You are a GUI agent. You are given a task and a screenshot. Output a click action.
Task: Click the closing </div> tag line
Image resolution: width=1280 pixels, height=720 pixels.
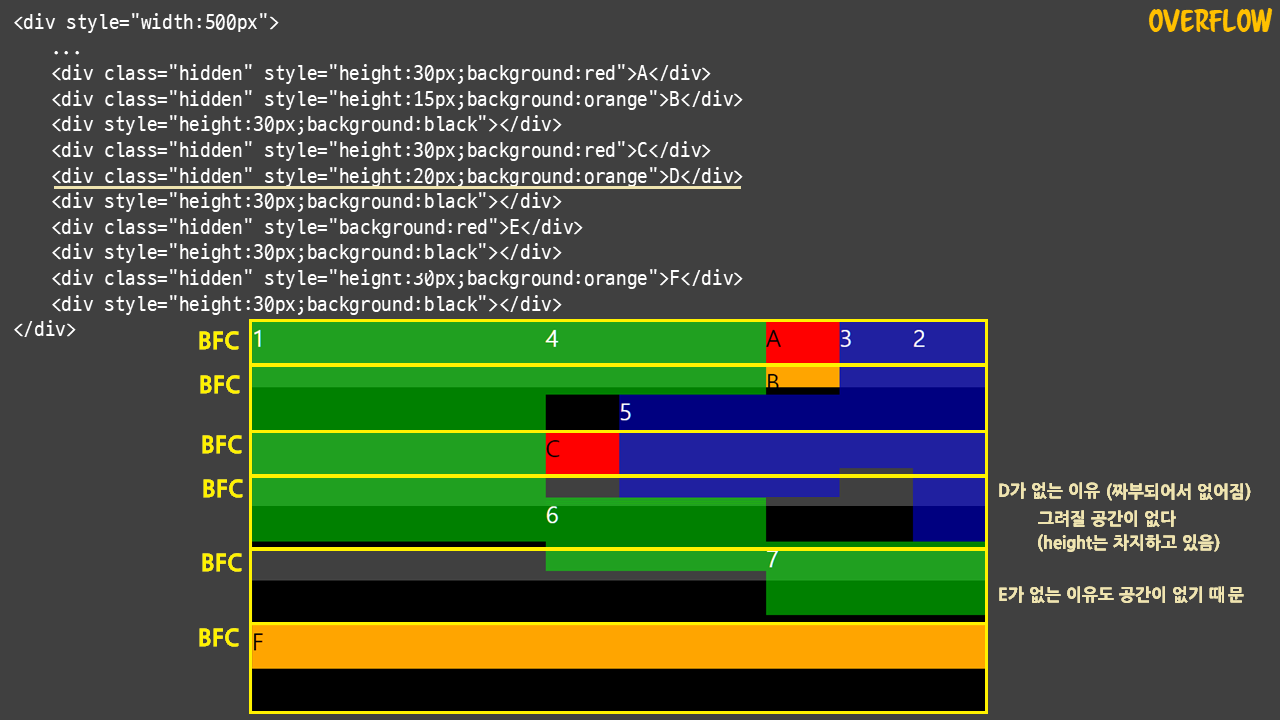(45, 329)
